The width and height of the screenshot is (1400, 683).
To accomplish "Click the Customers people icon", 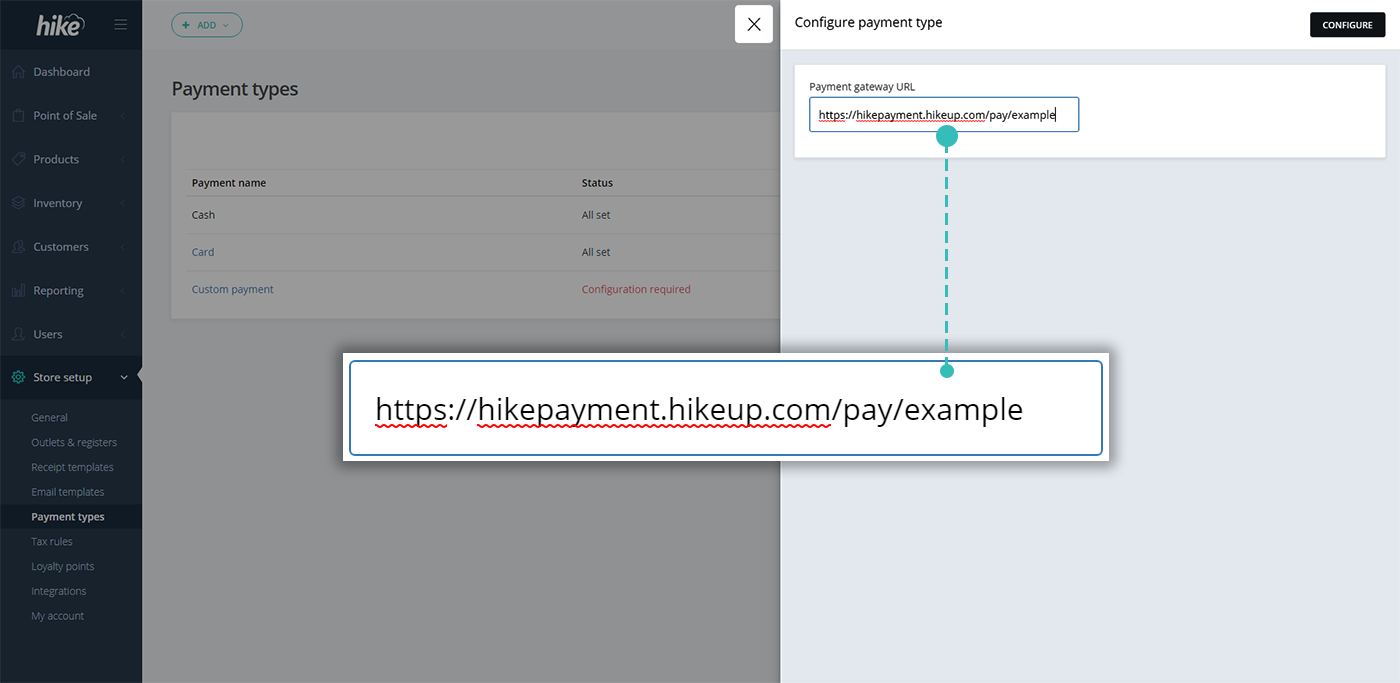I will click(18, 247).
